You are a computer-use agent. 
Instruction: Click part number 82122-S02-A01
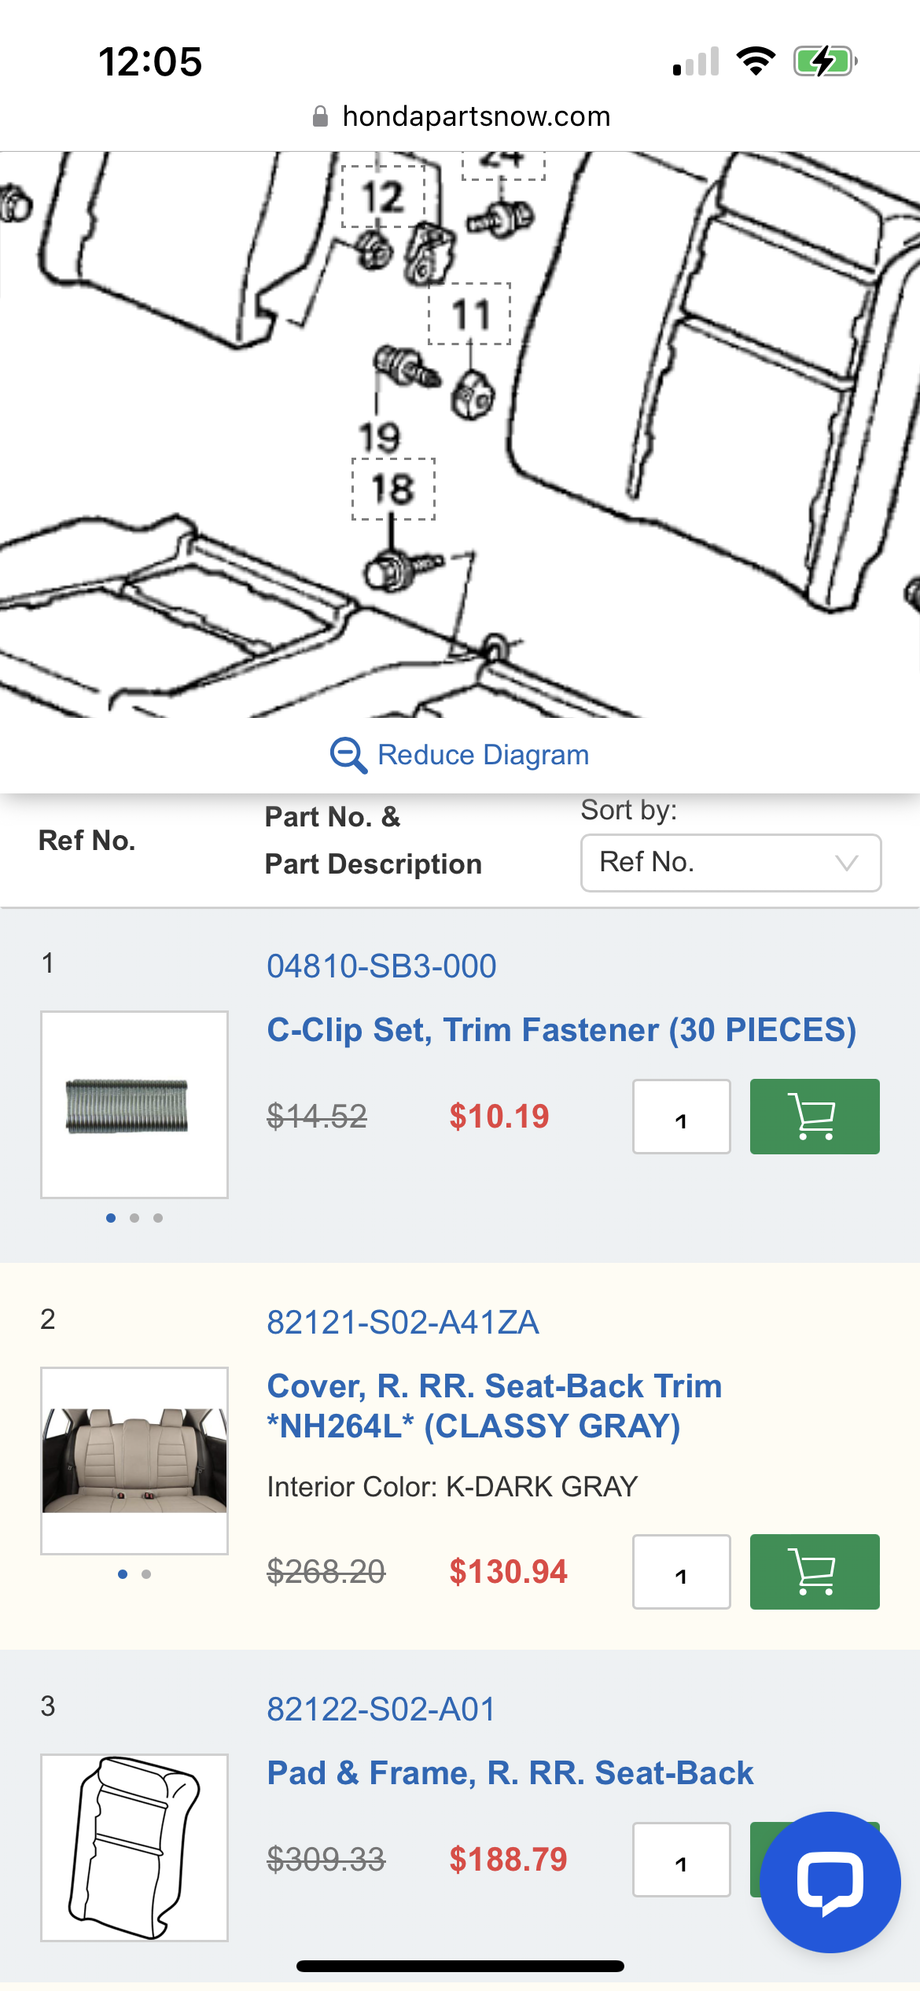click(x=381, y=1709)
